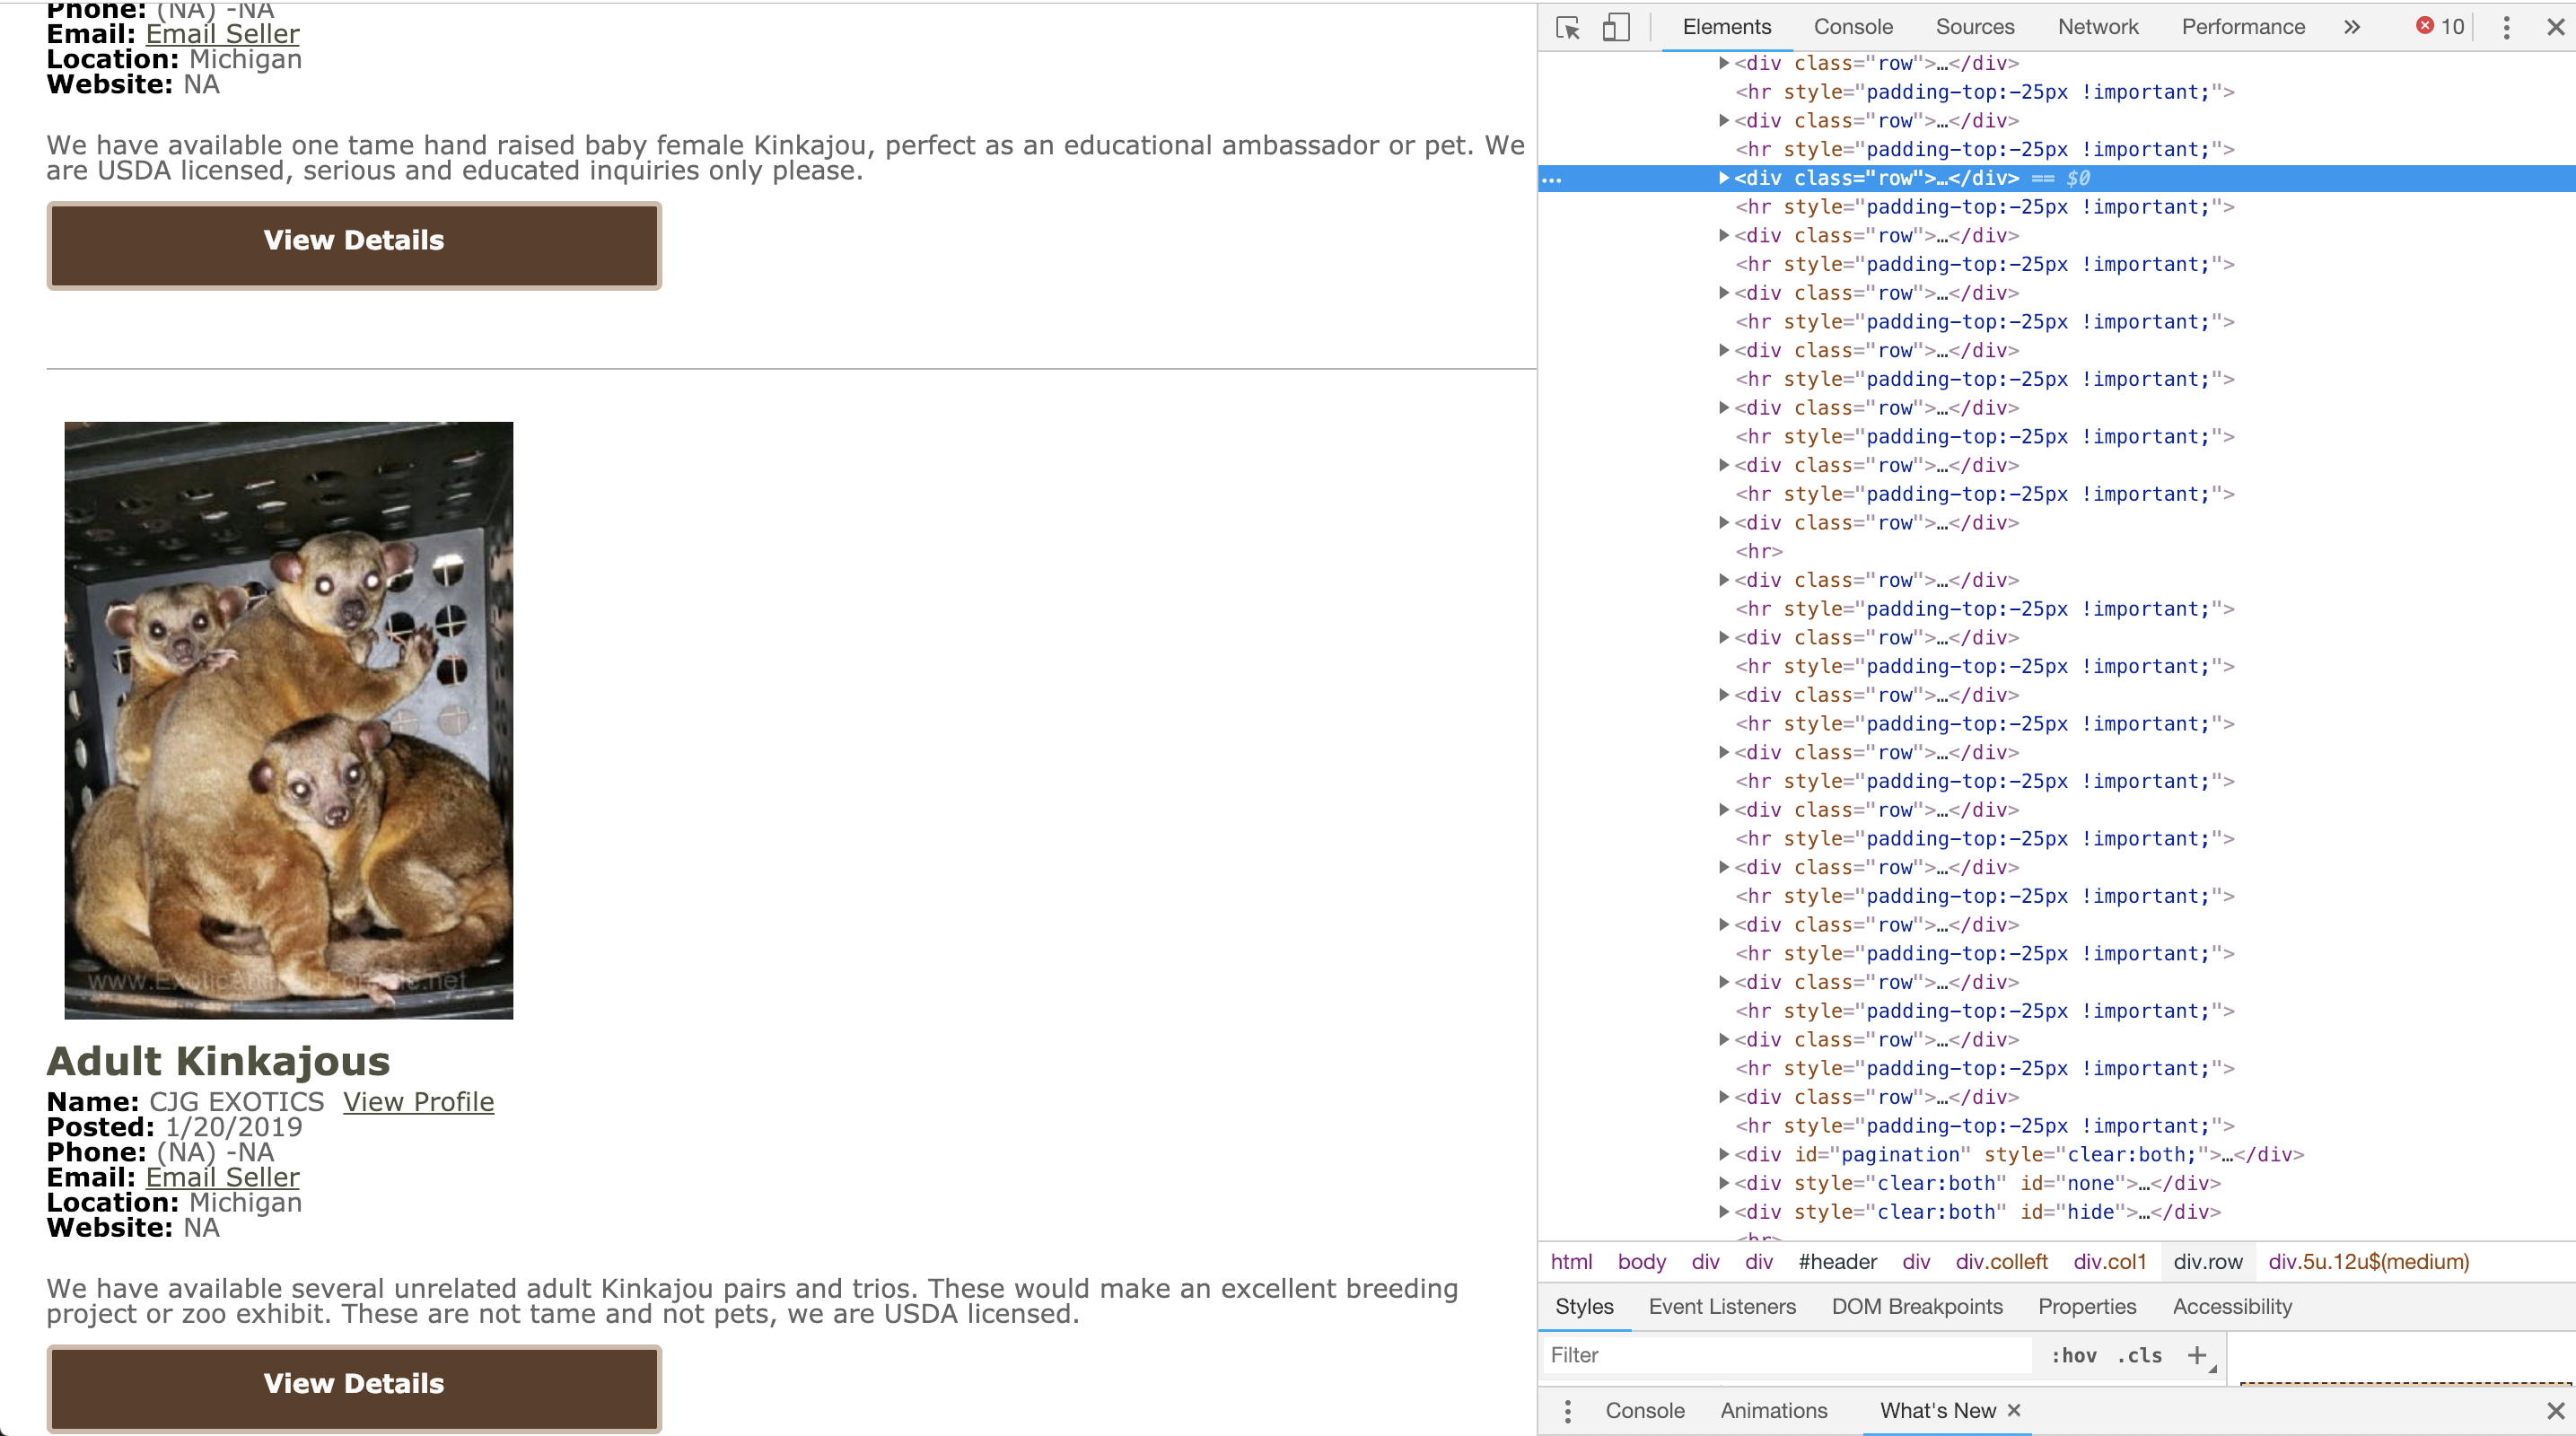The height and width of the screenshot is (1436, 2576).
Task: Click the styles Filter input field
Action: coord(1785,1355)
